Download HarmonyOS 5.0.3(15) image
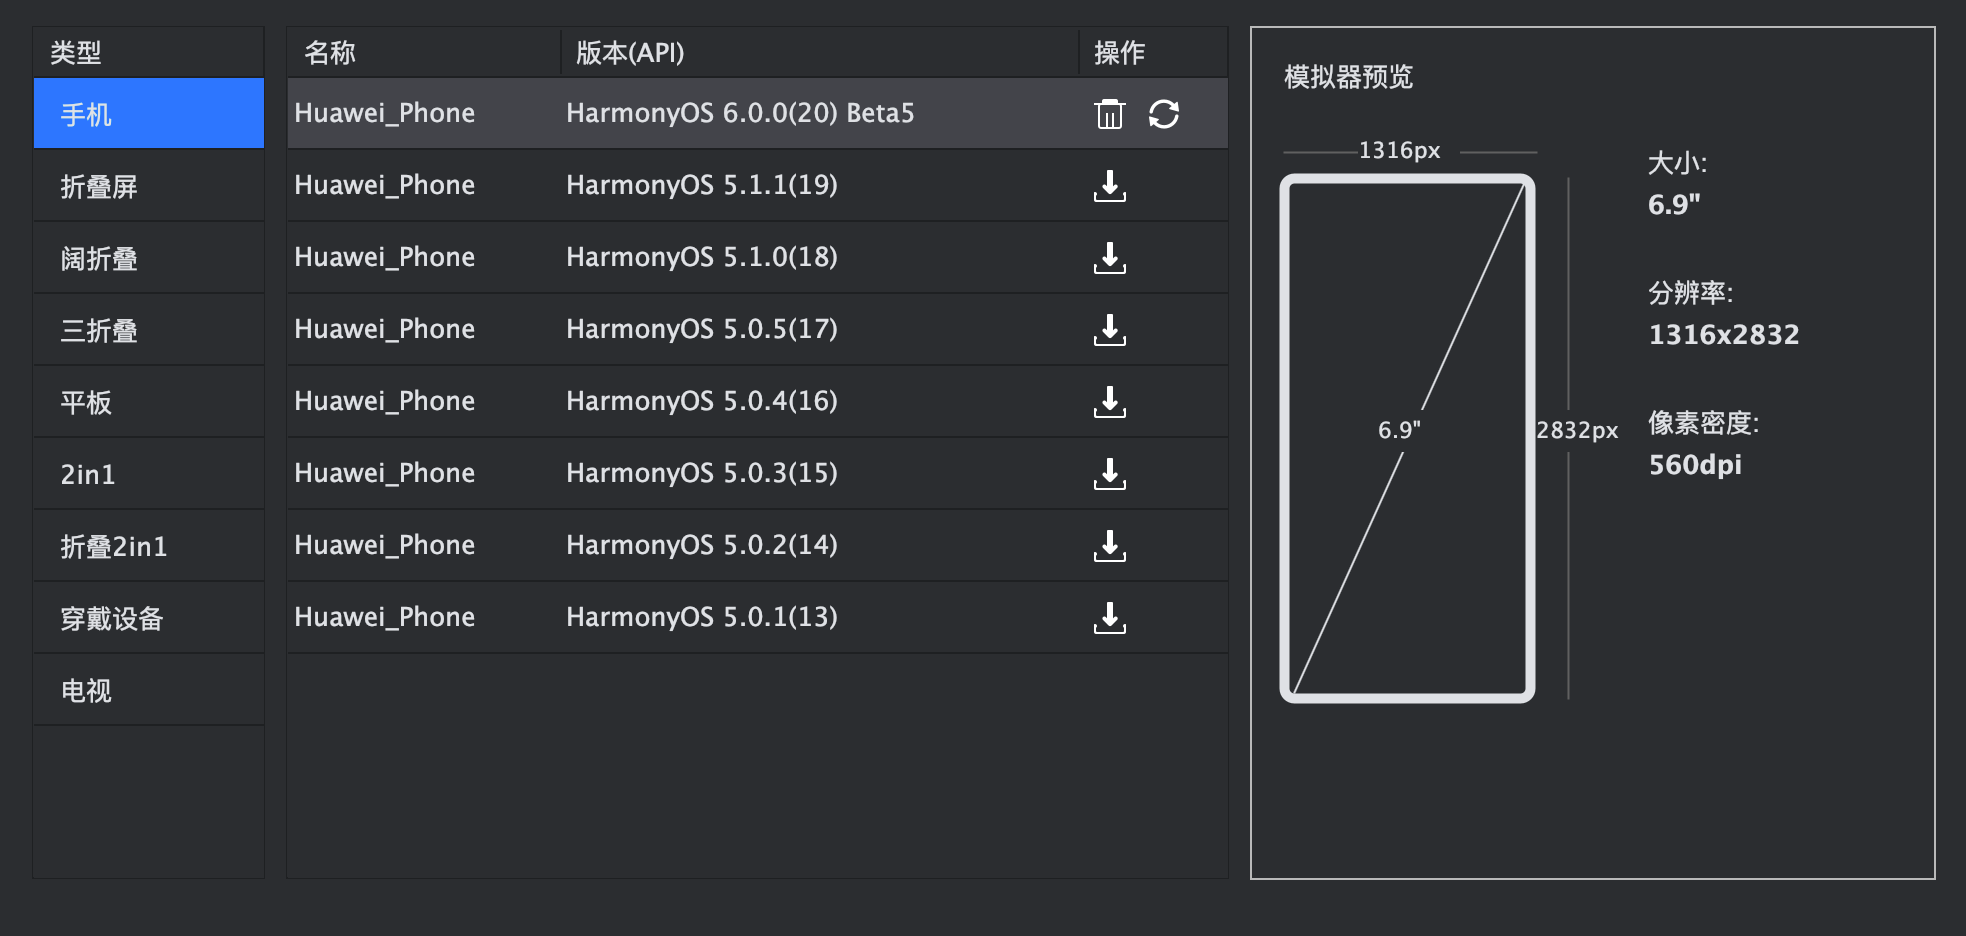 point(1109,474)
